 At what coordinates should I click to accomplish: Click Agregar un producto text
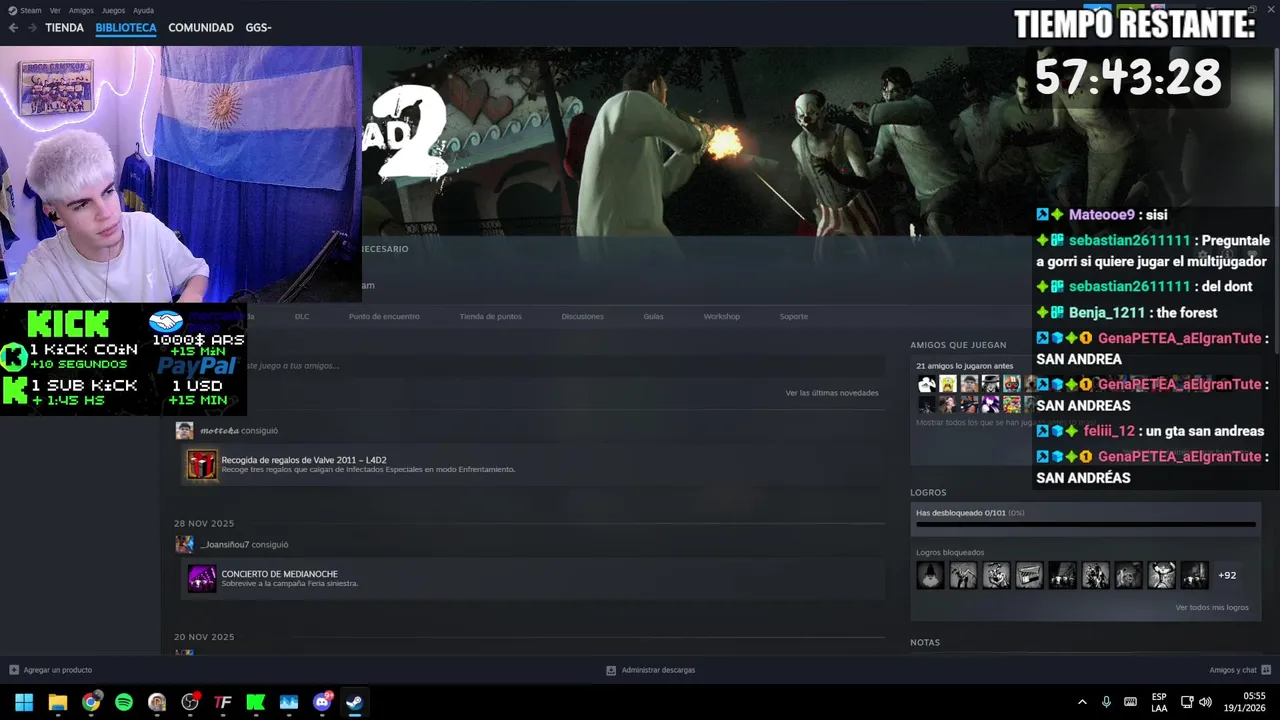[x=58, y=670]
